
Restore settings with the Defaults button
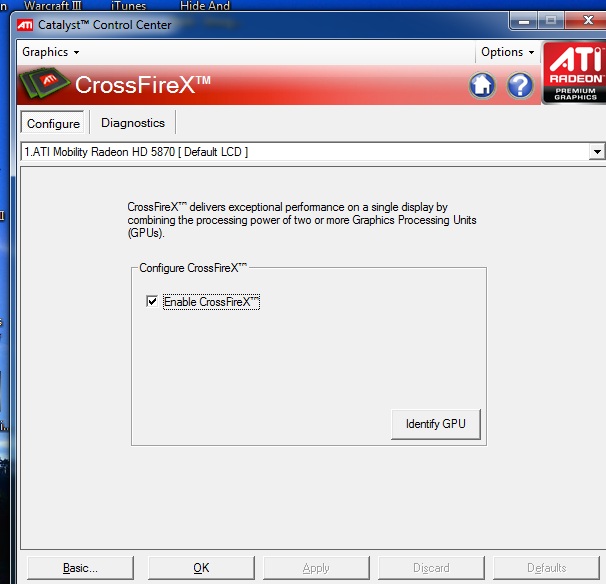click(x=546, y=568)
